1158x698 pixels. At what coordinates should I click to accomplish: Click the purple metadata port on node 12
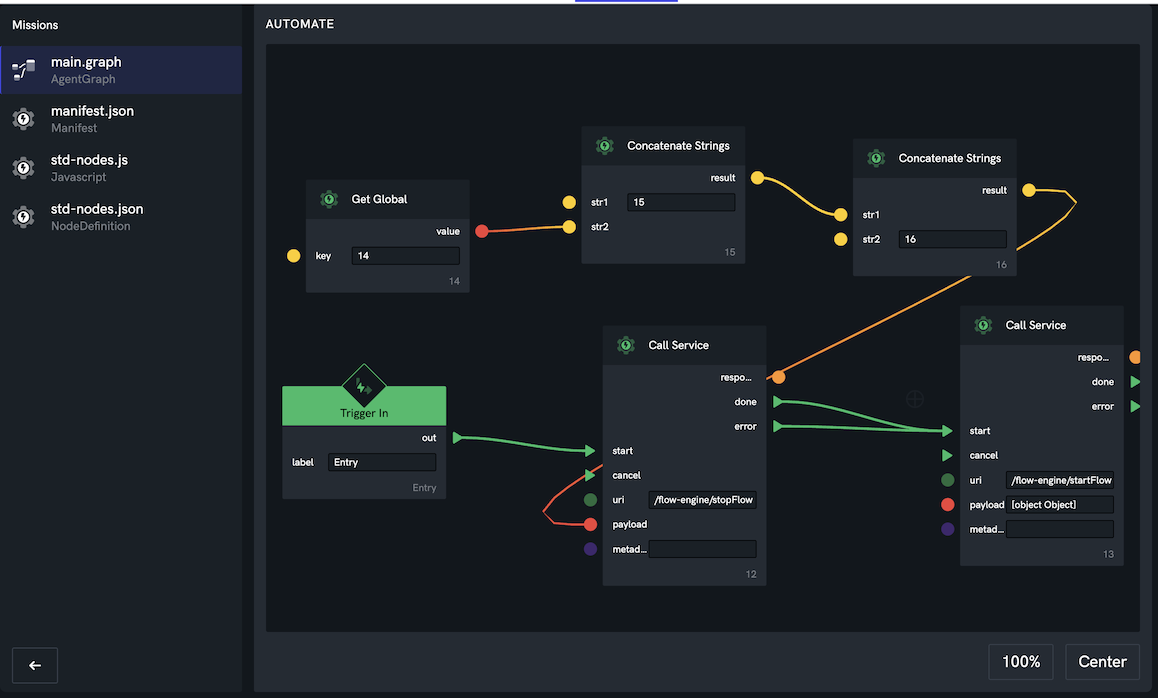tap(590, 549)
